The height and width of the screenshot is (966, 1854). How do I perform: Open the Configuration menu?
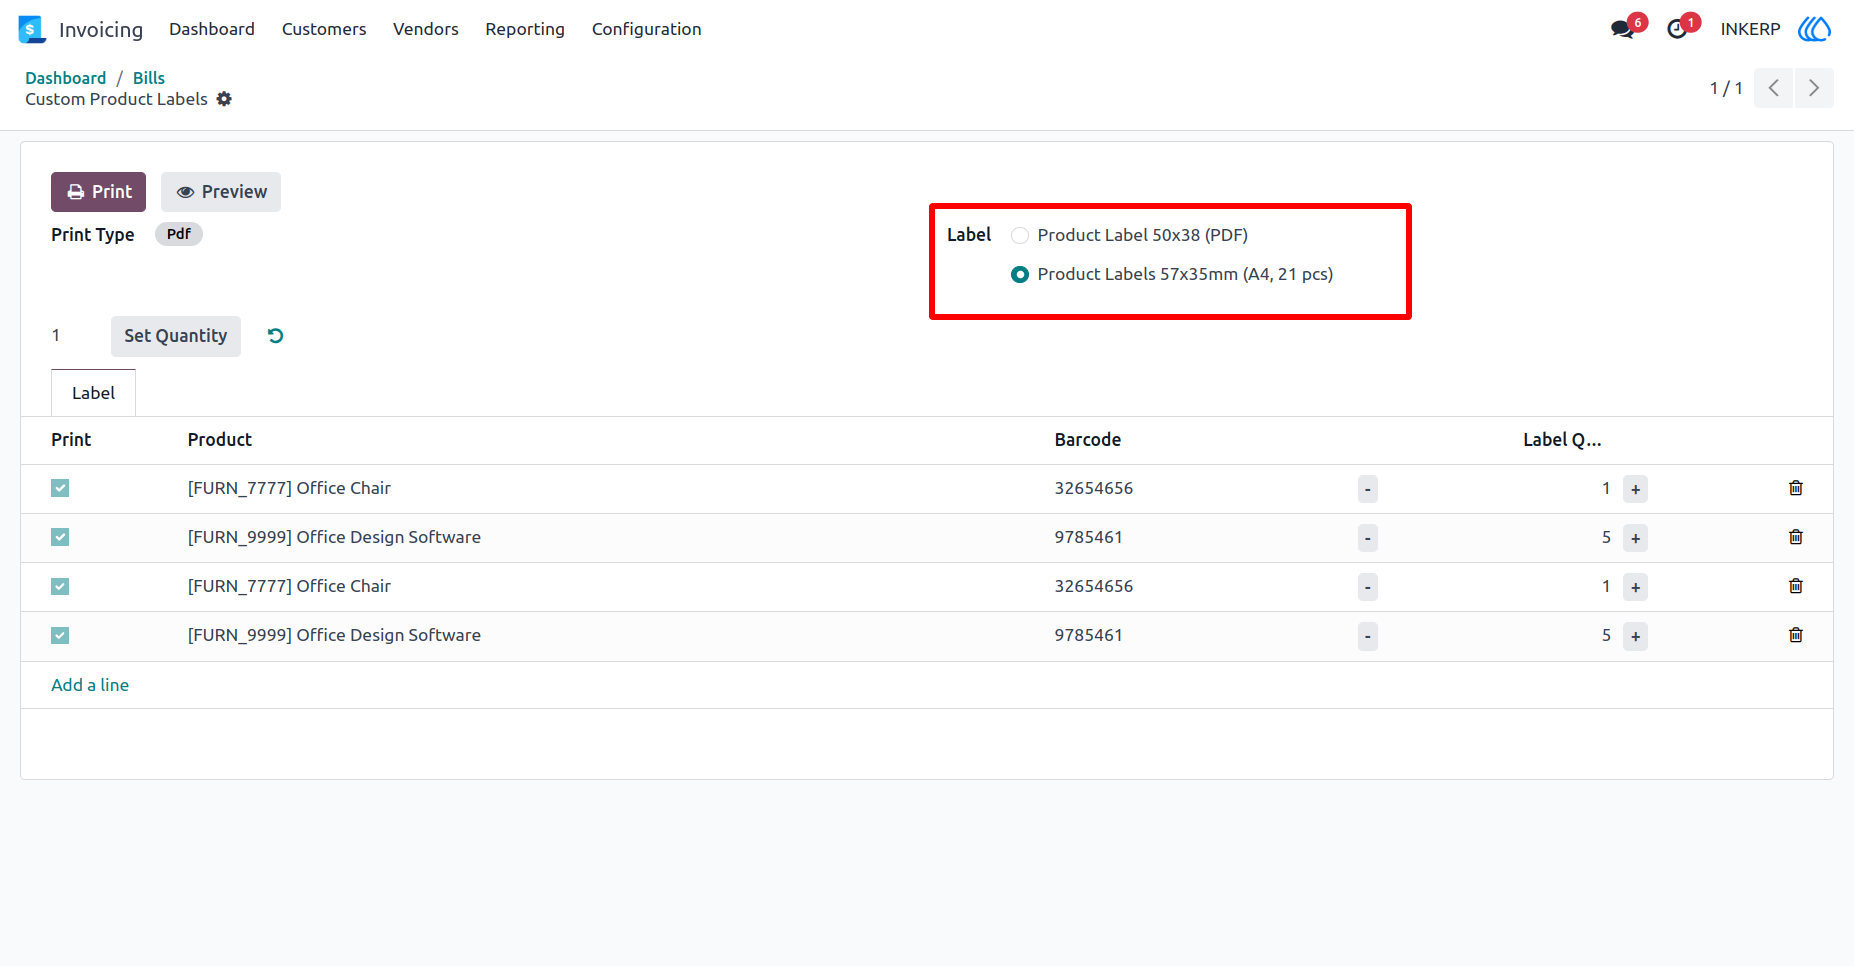[647, 29]
